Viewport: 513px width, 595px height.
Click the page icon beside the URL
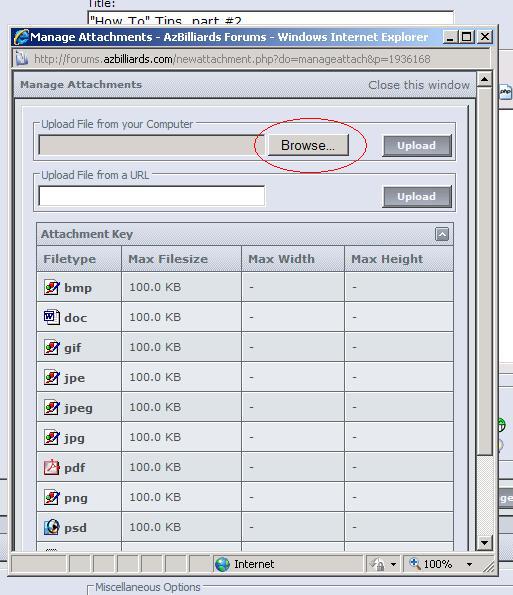pos(22,59)
